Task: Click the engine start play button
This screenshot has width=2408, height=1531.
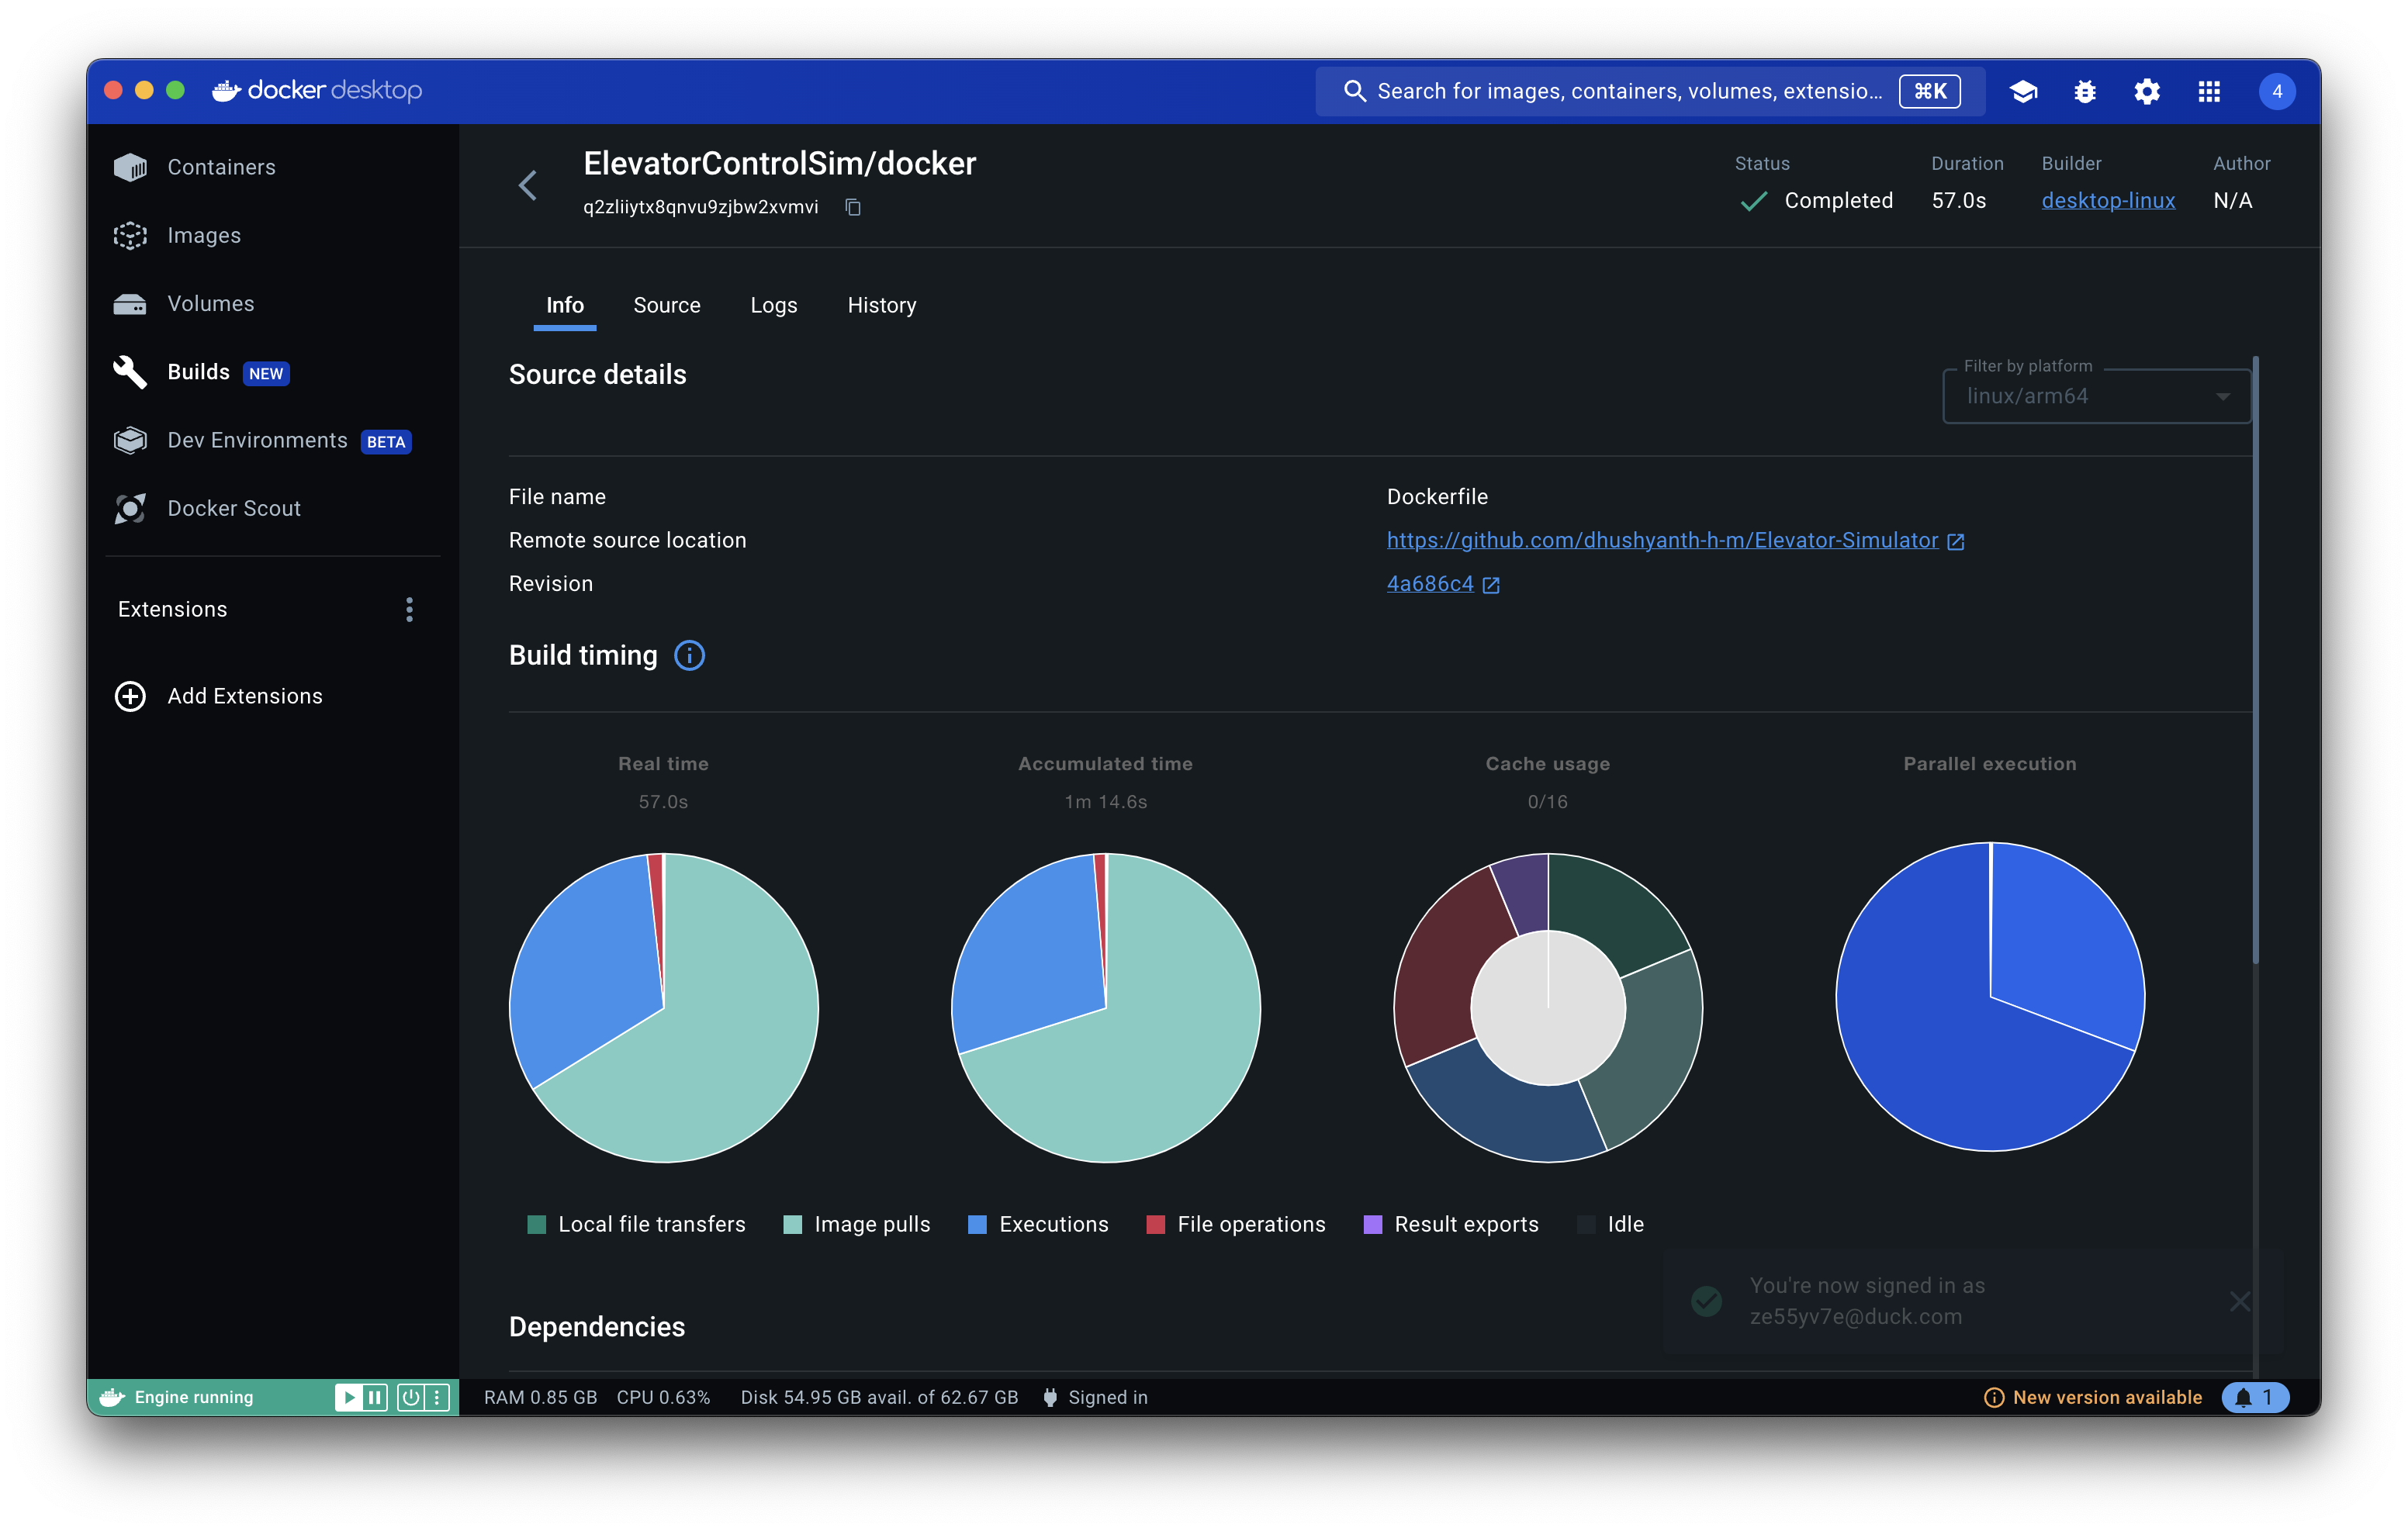Action: point(348,1397)
